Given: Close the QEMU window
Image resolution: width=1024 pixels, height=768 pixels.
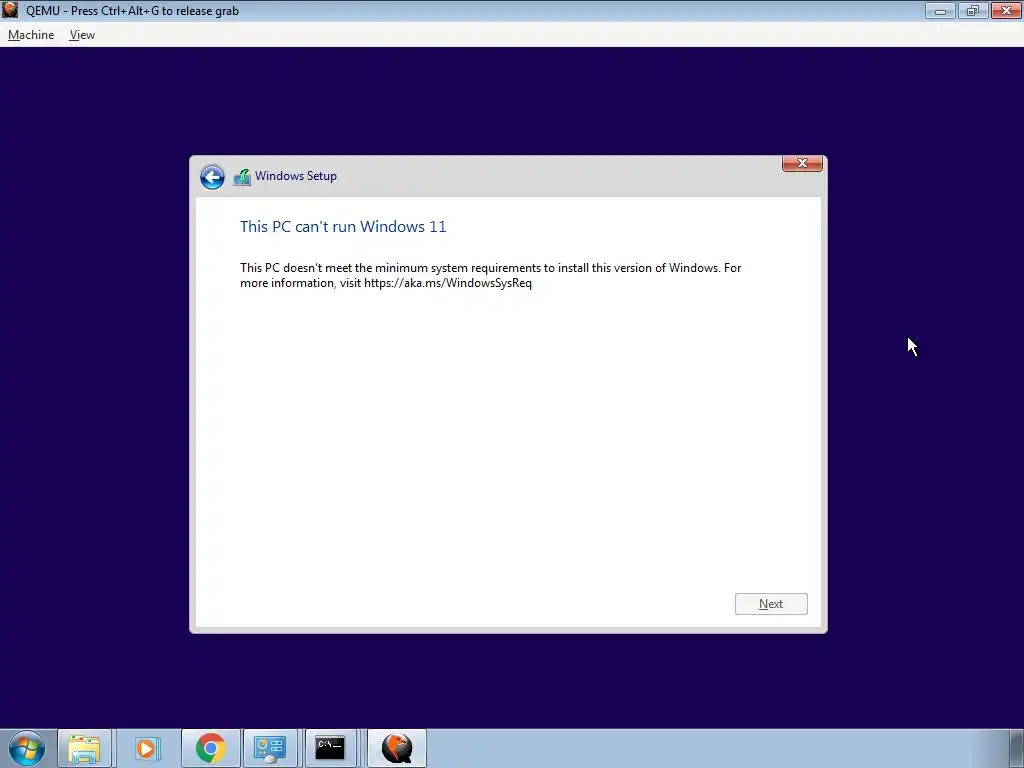Looking at the screenshot, I should click(1006, 11).
